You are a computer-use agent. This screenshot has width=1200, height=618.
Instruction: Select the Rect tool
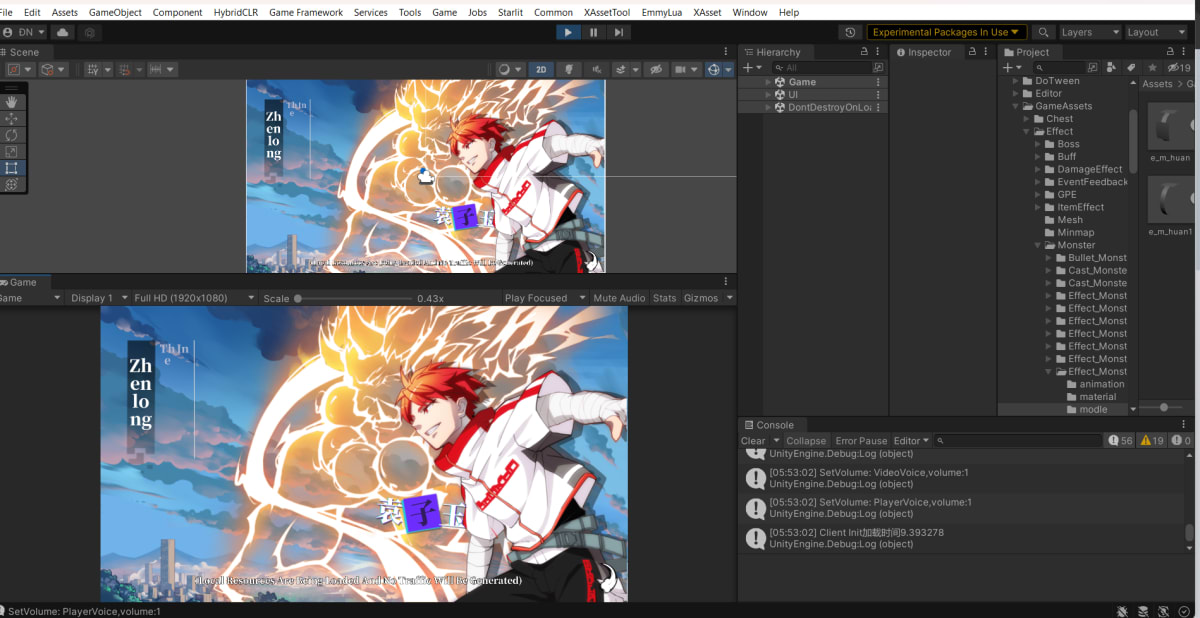point(12,168)
